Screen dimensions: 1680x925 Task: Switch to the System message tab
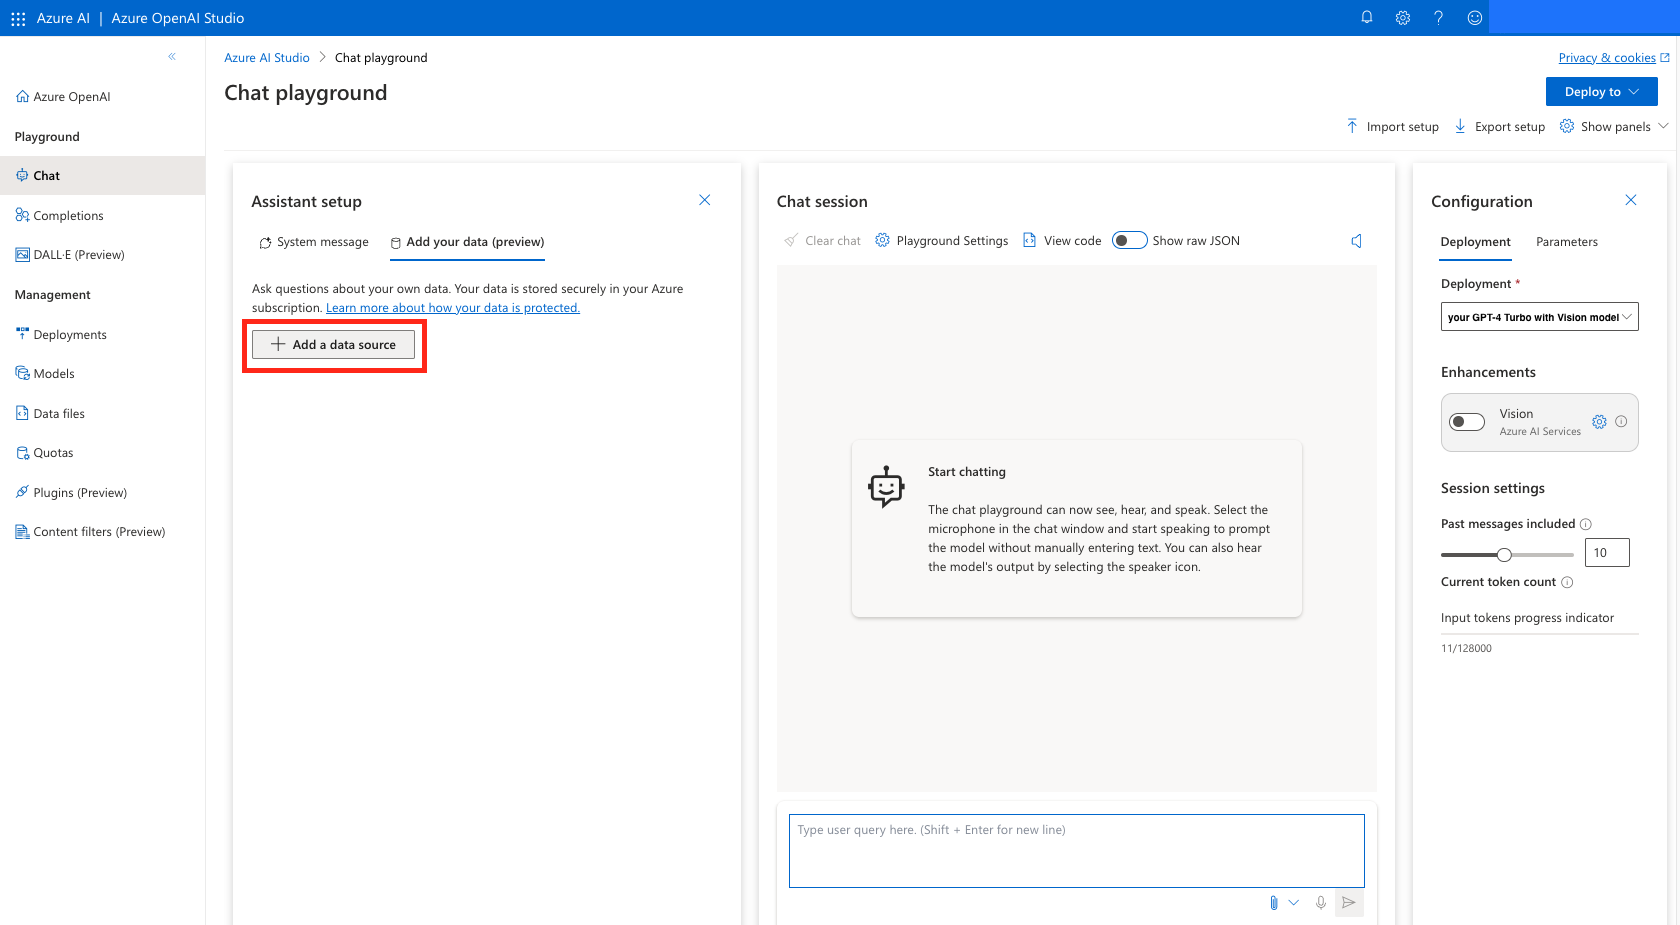tap(314, 242)
